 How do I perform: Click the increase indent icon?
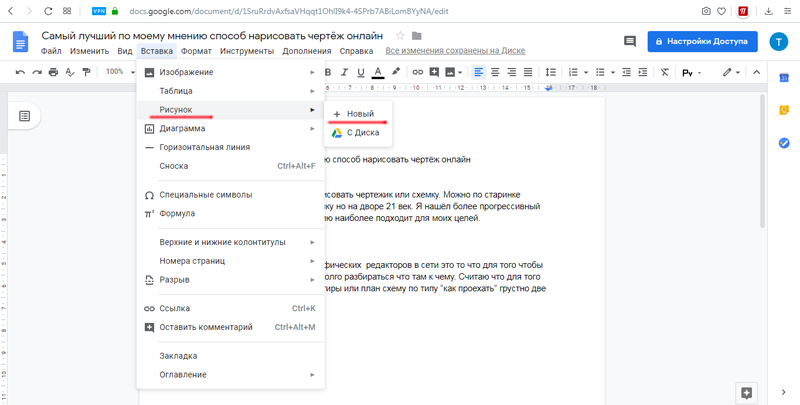pyautogui.click(x=643, y=72)
